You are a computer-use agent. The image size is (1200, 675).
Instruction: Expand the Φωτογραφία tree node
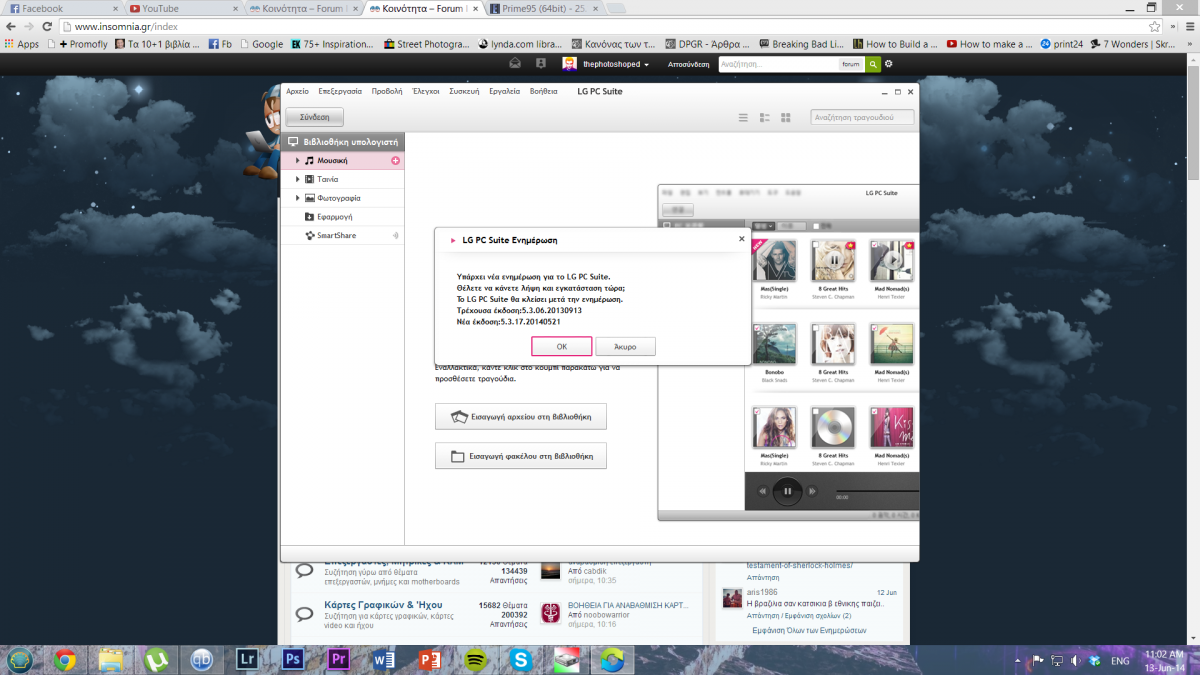pyautogui.click(x=297, y=198)
